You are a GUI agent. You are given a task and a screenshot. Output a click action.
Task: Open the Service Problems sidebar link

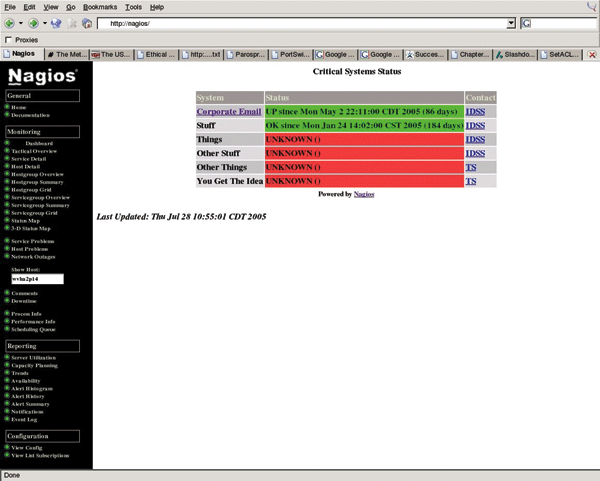[x=33, y=241]
